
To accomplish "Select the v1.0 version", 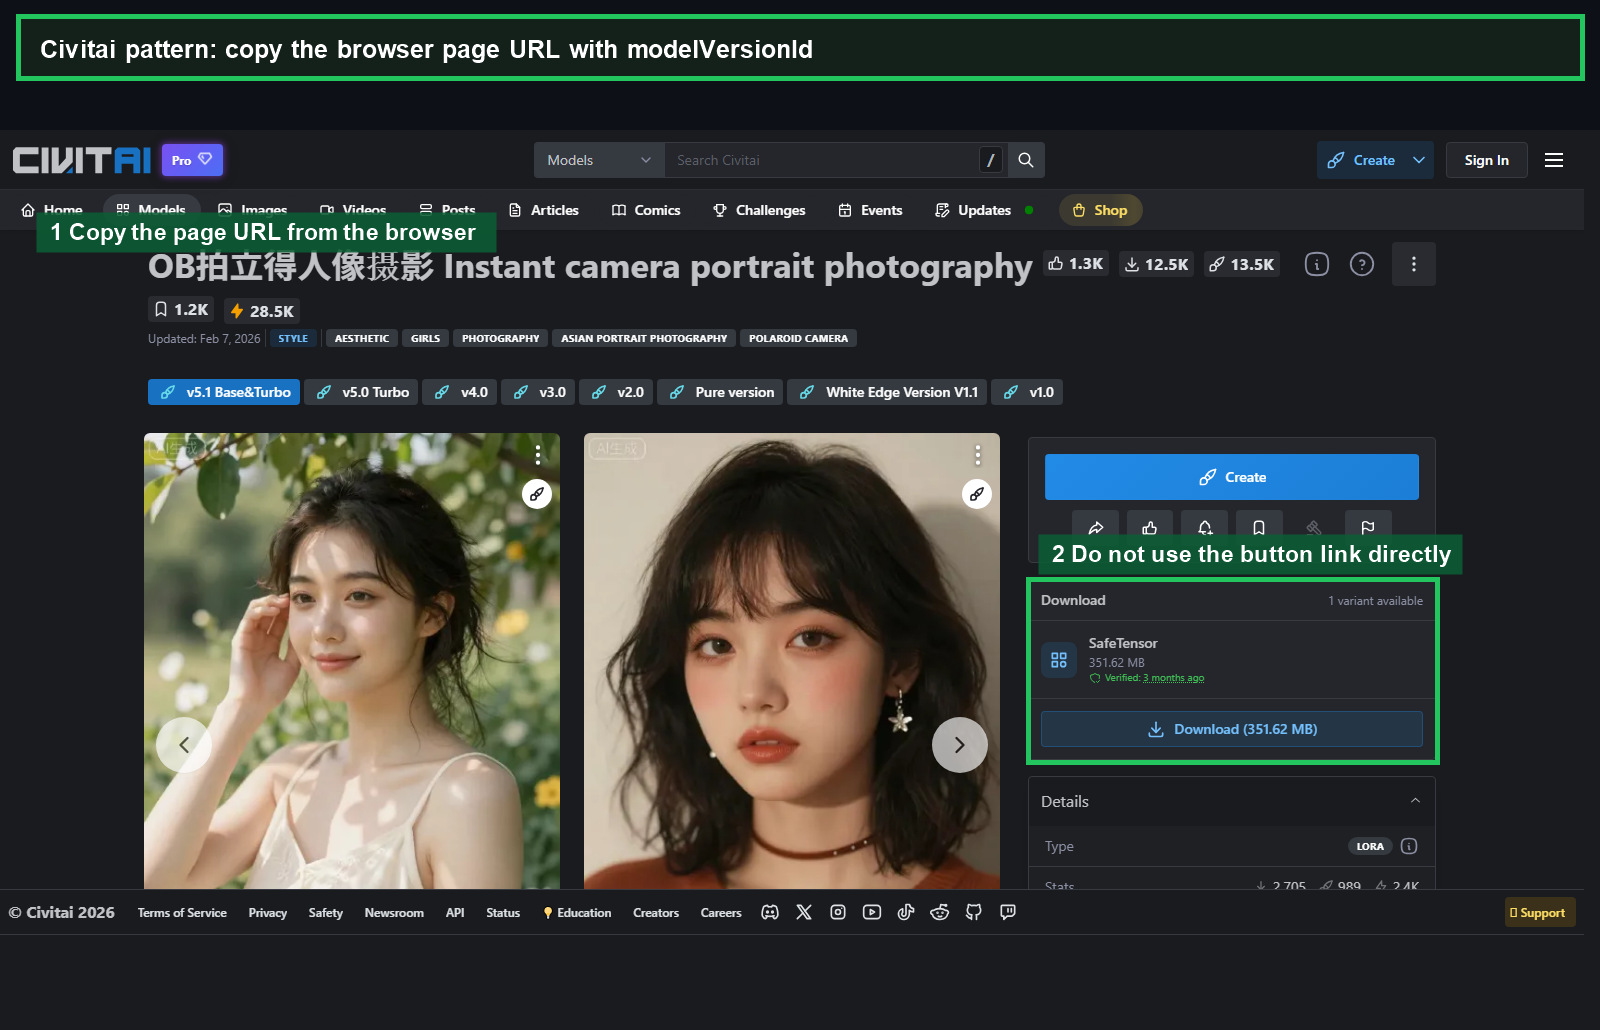I will 1027,392.
